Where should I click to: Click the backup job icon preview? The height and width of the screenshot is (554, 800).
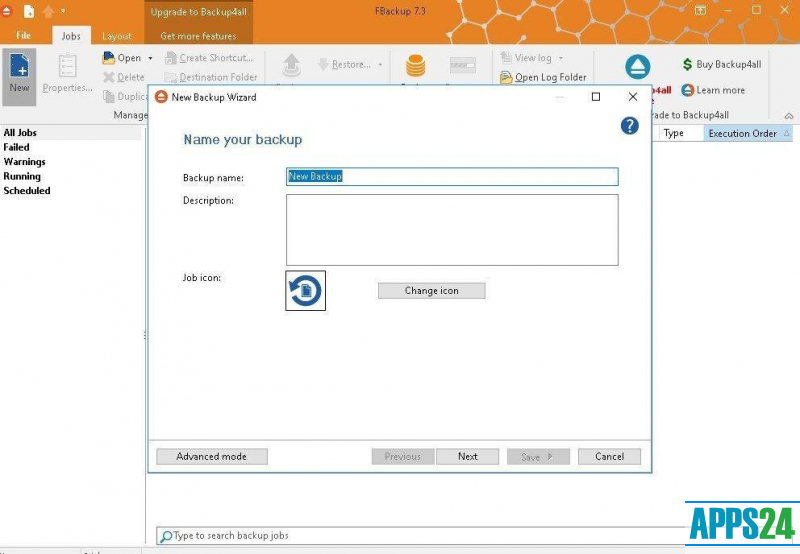point(305,291)
